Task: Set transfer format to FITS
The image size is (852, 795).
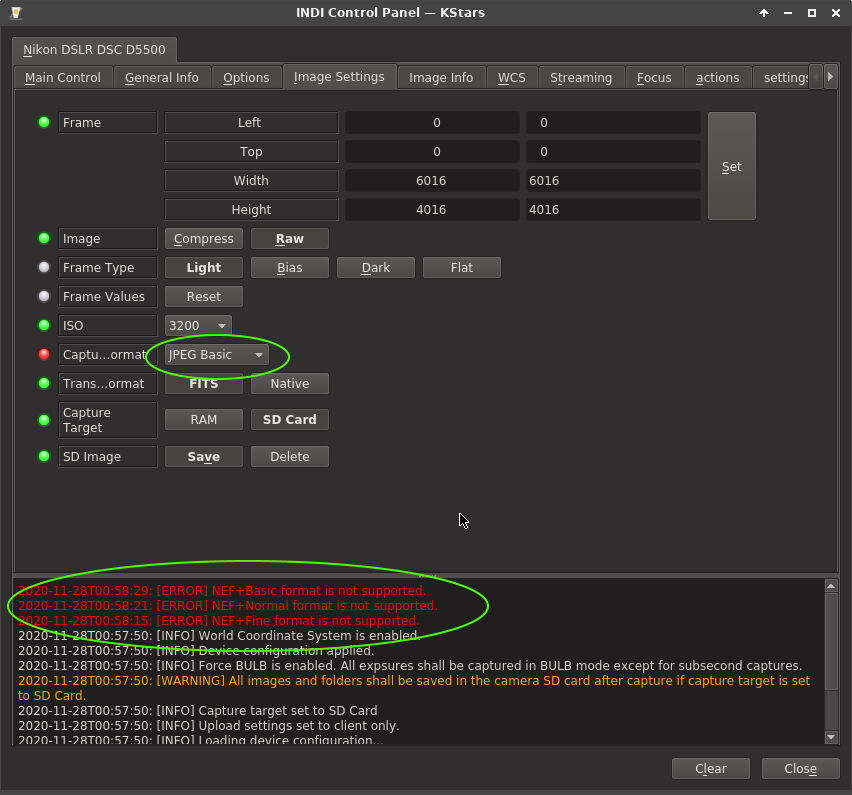Action: click(x=204, y=383)
